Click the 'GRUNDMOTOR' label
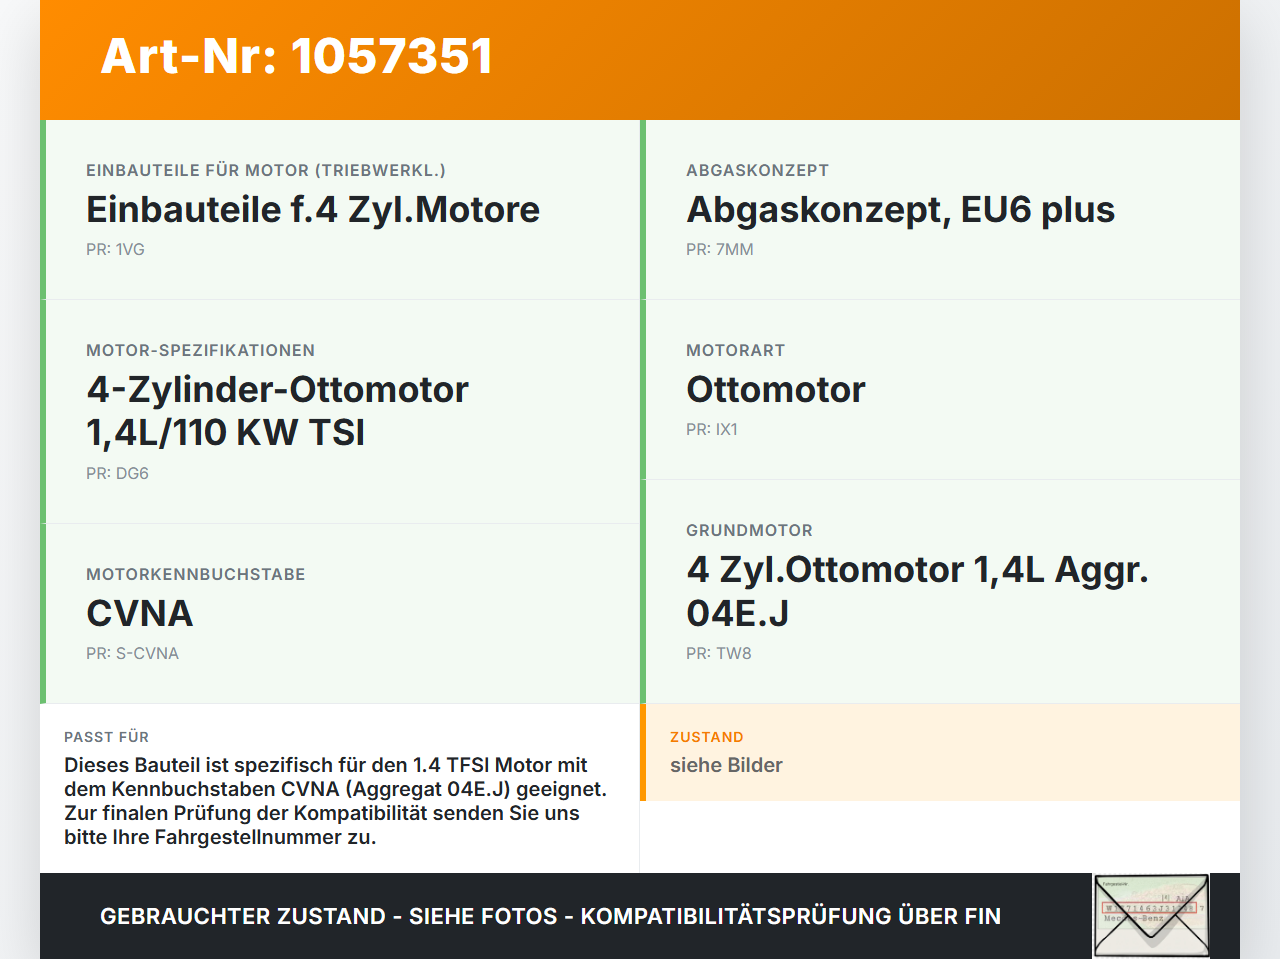 (x=749, y=530)
